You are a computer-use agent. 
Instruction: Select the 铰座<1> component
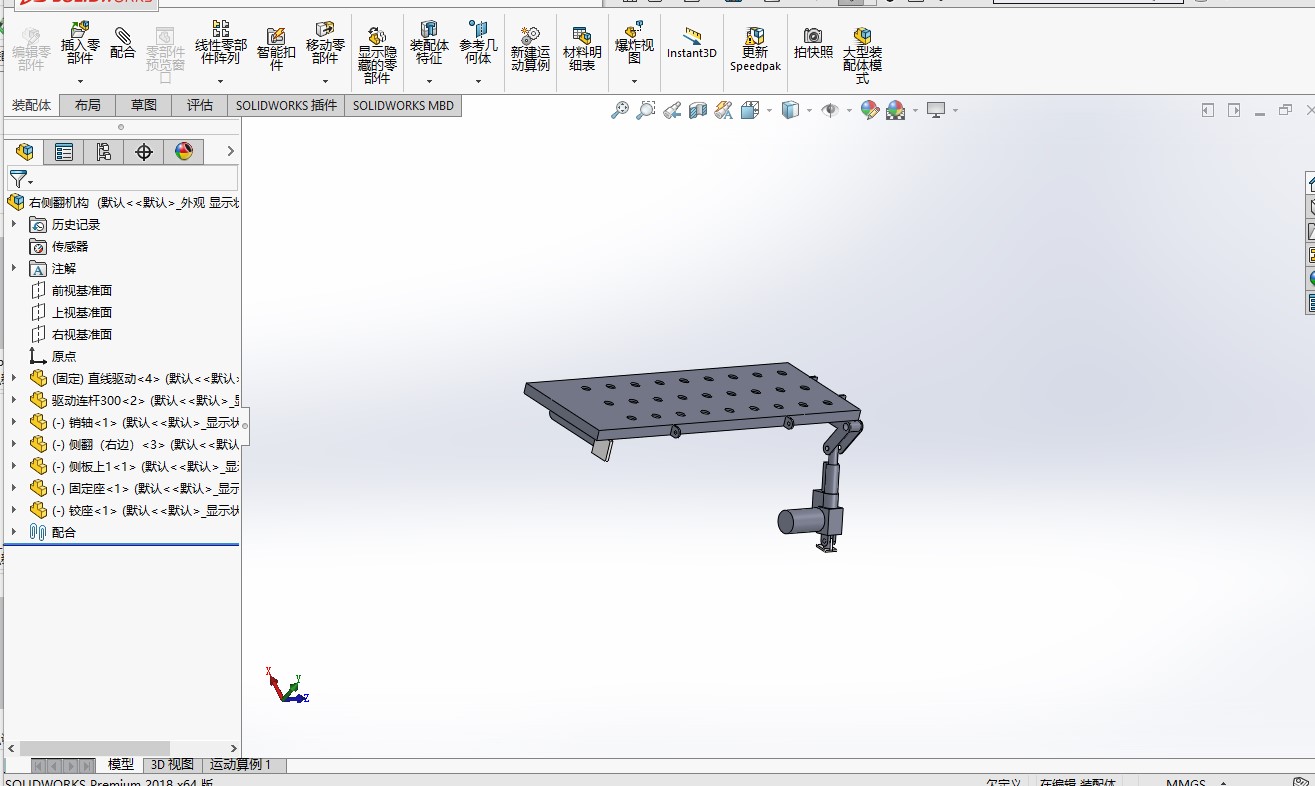point(146,510)
